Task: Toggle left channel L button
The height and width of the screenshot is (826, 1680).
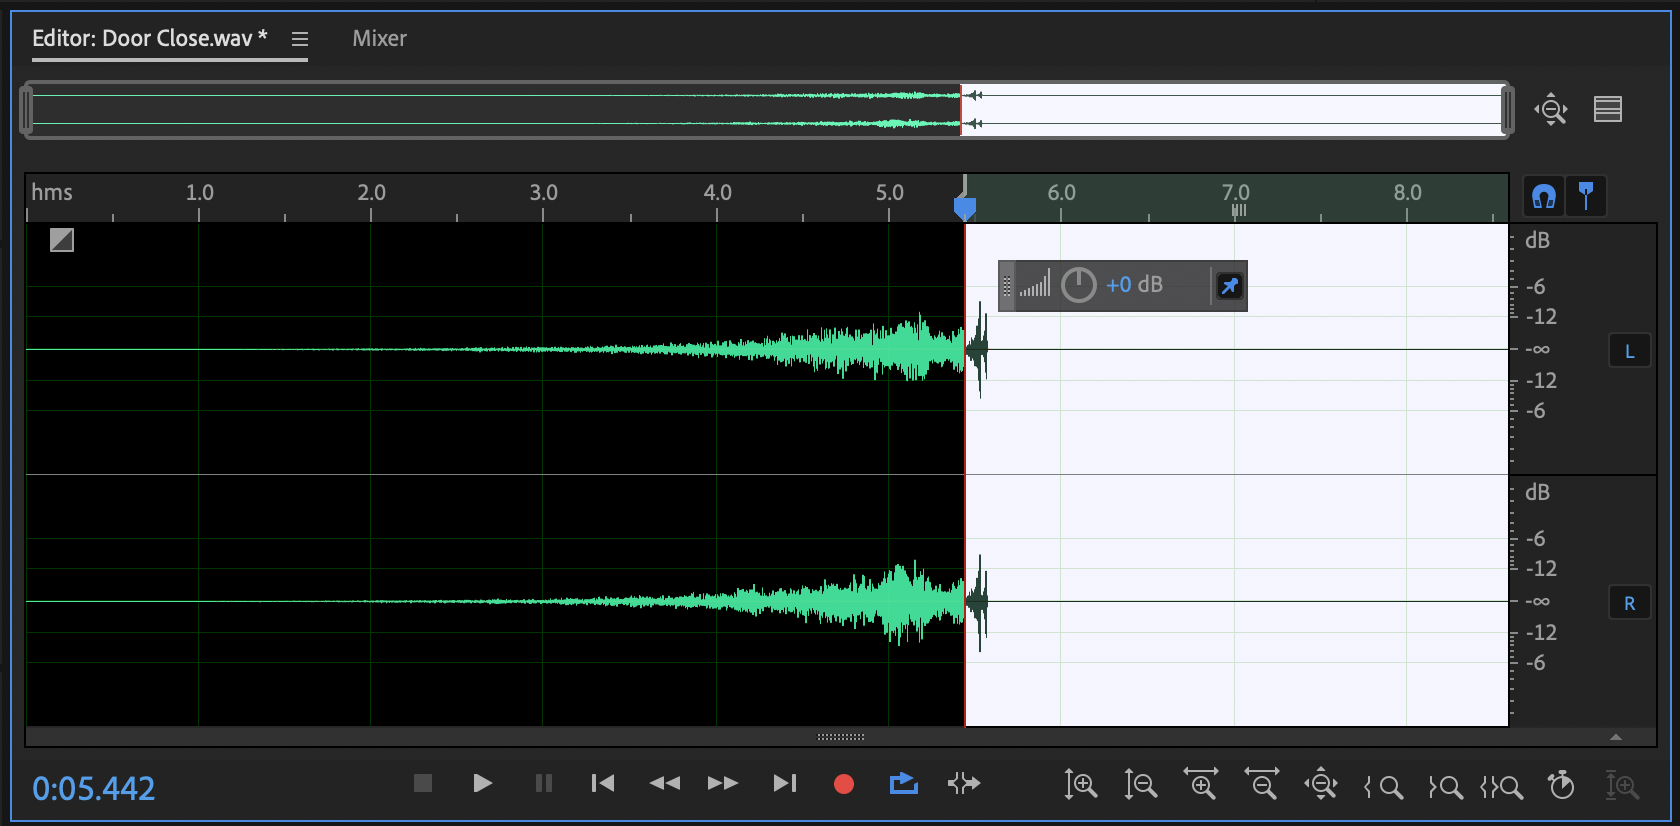Action: coord(1629,351)
